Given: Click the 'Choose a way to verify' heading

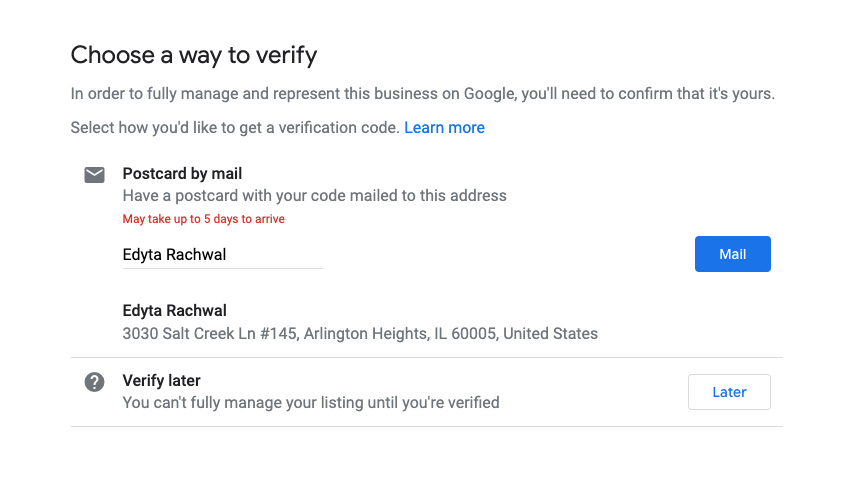Looking at the screenshot, I should 194,55.
